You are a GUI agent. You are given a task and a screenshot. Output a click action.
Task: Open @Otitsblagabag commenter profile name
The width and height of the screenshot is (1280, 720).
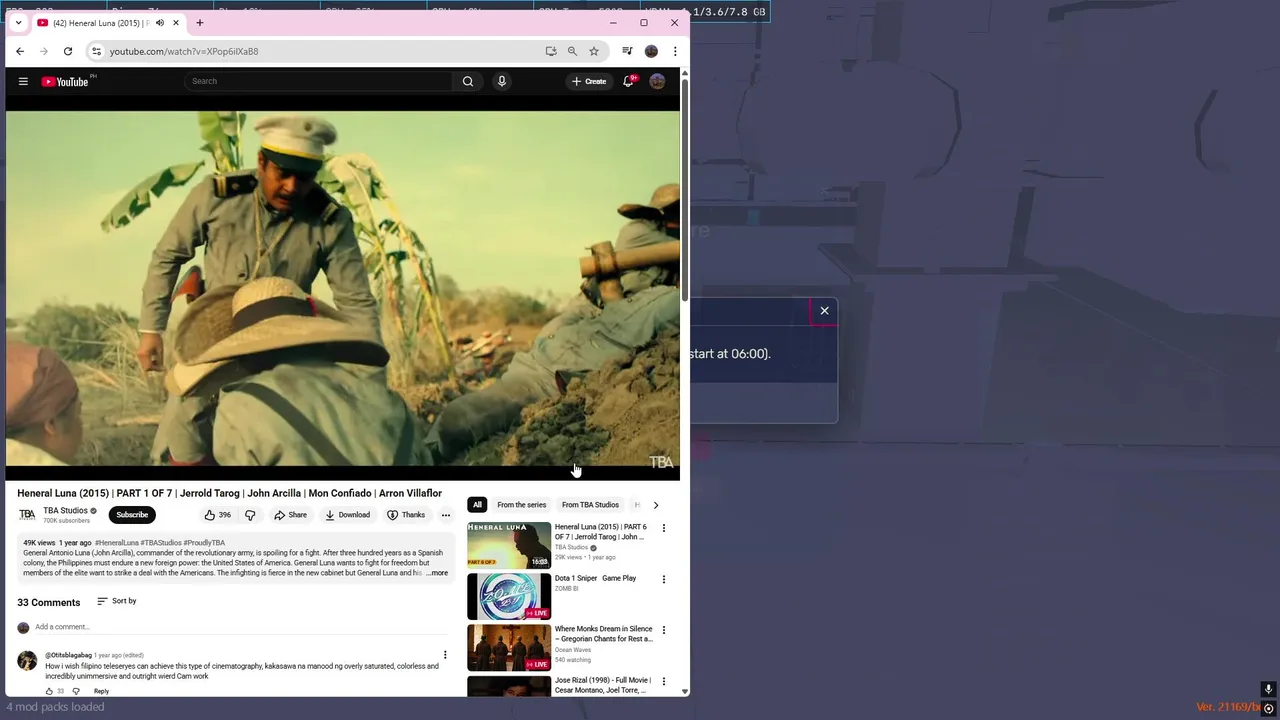68,655
